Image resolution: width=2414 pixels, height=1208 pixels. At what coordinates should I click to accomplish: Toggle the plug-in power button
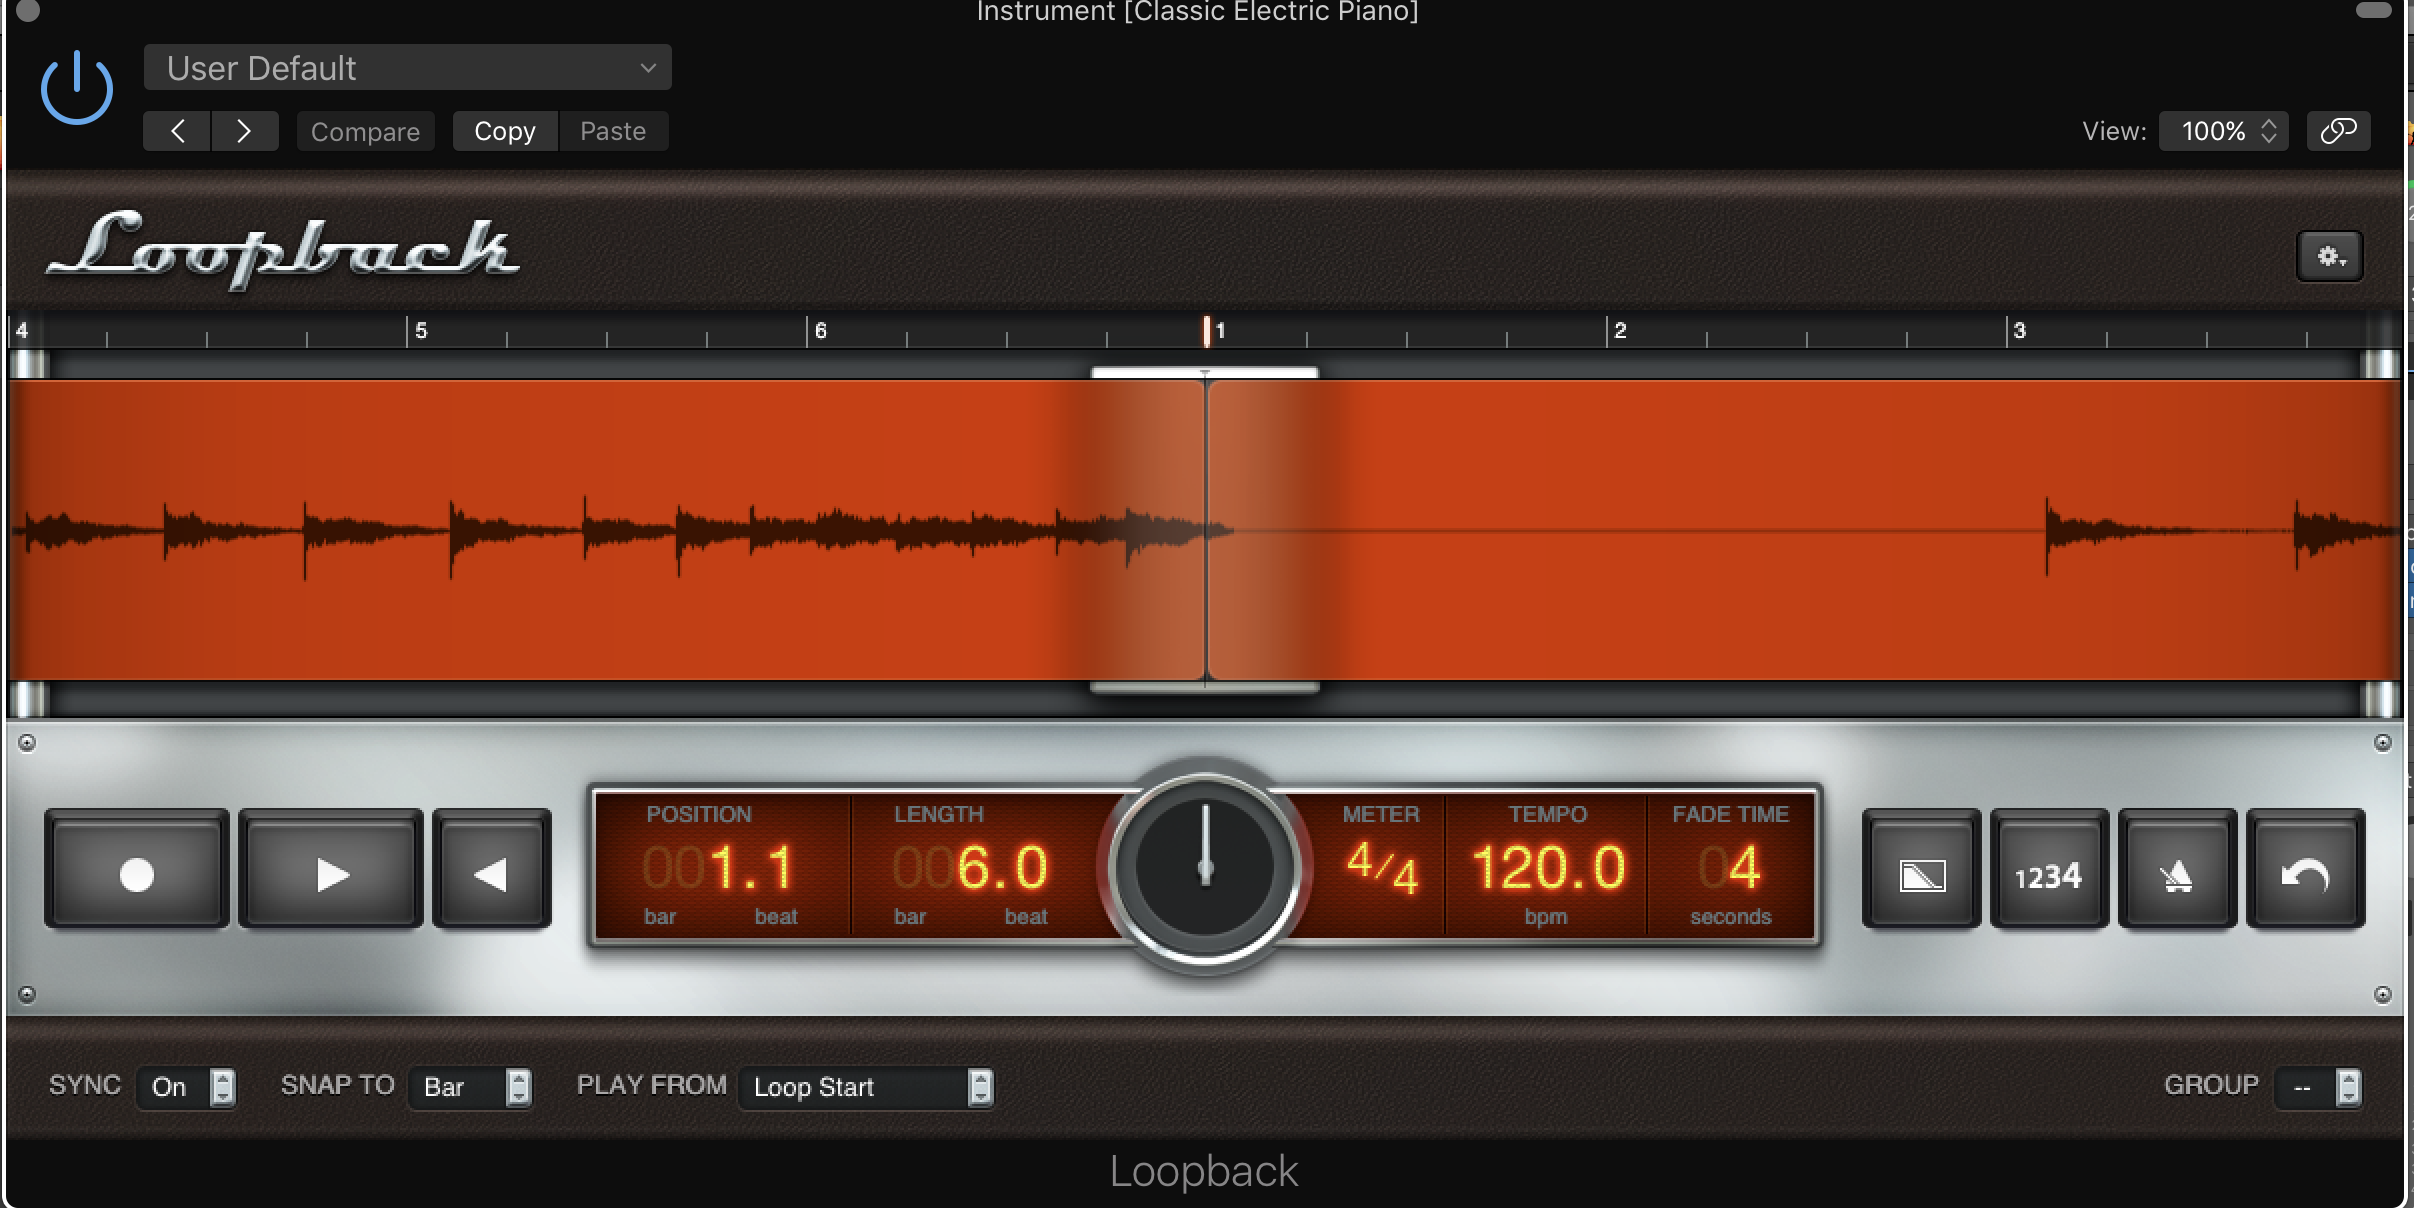pyautogui.click(x=77, y=89)
